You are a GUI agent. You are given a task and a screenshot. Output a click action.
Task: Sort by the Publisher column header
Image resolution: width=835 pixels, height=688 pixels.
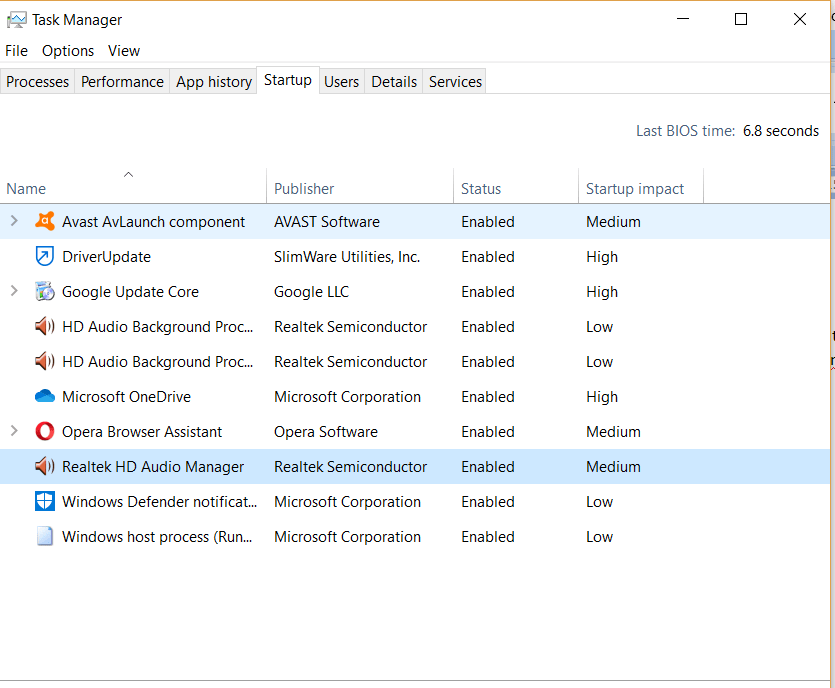coord(360,186)
